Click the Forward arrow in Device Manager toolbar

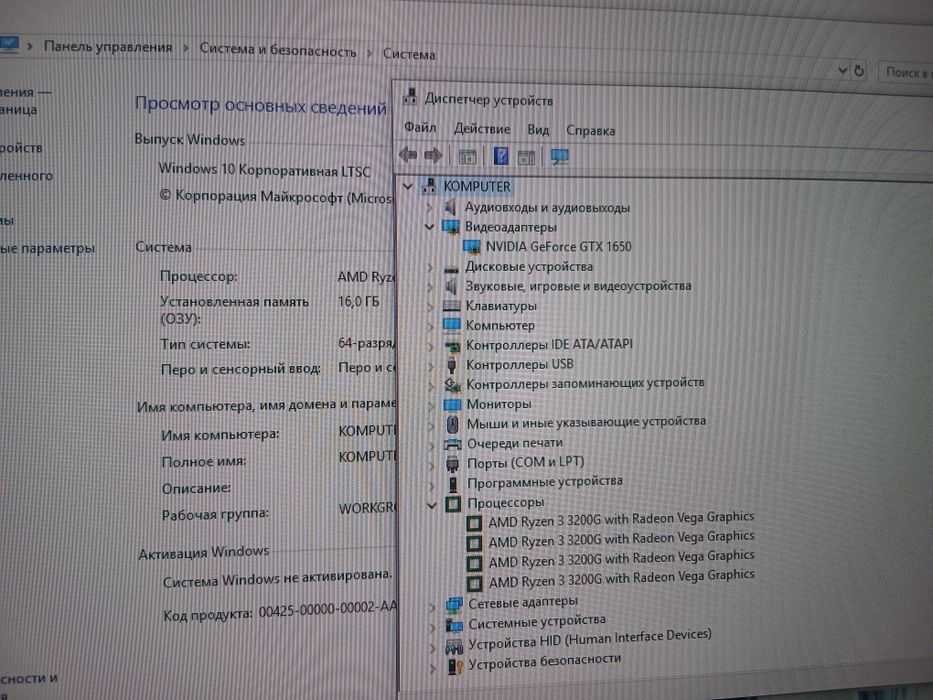click(433, 156)
